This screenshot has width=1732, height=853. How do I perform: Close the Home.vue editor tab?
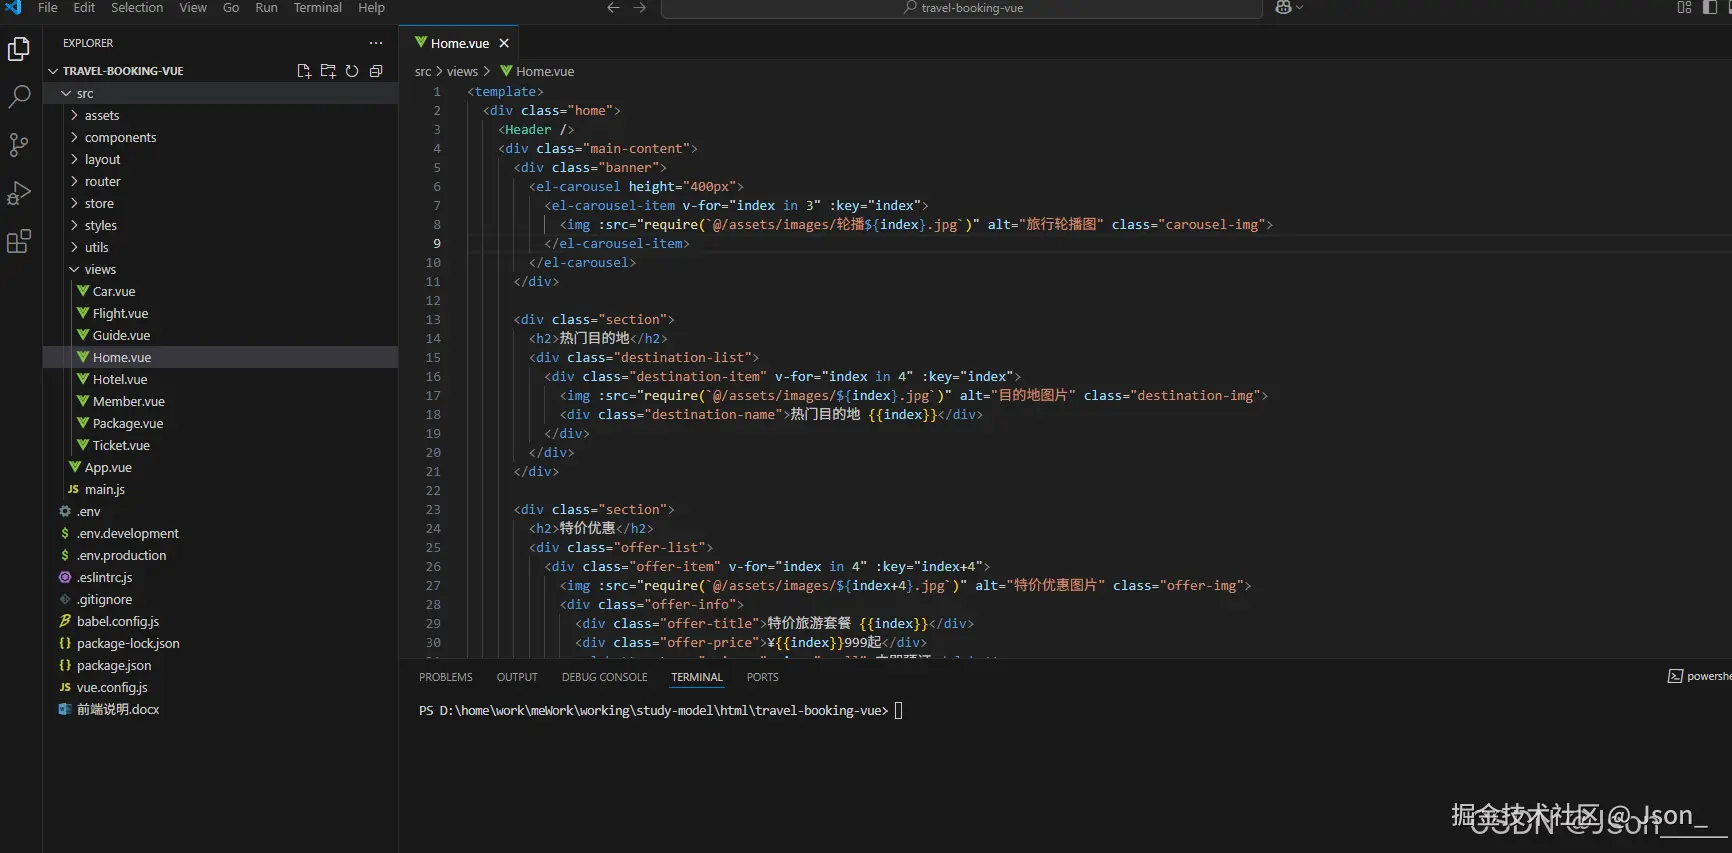coord(504,43)
